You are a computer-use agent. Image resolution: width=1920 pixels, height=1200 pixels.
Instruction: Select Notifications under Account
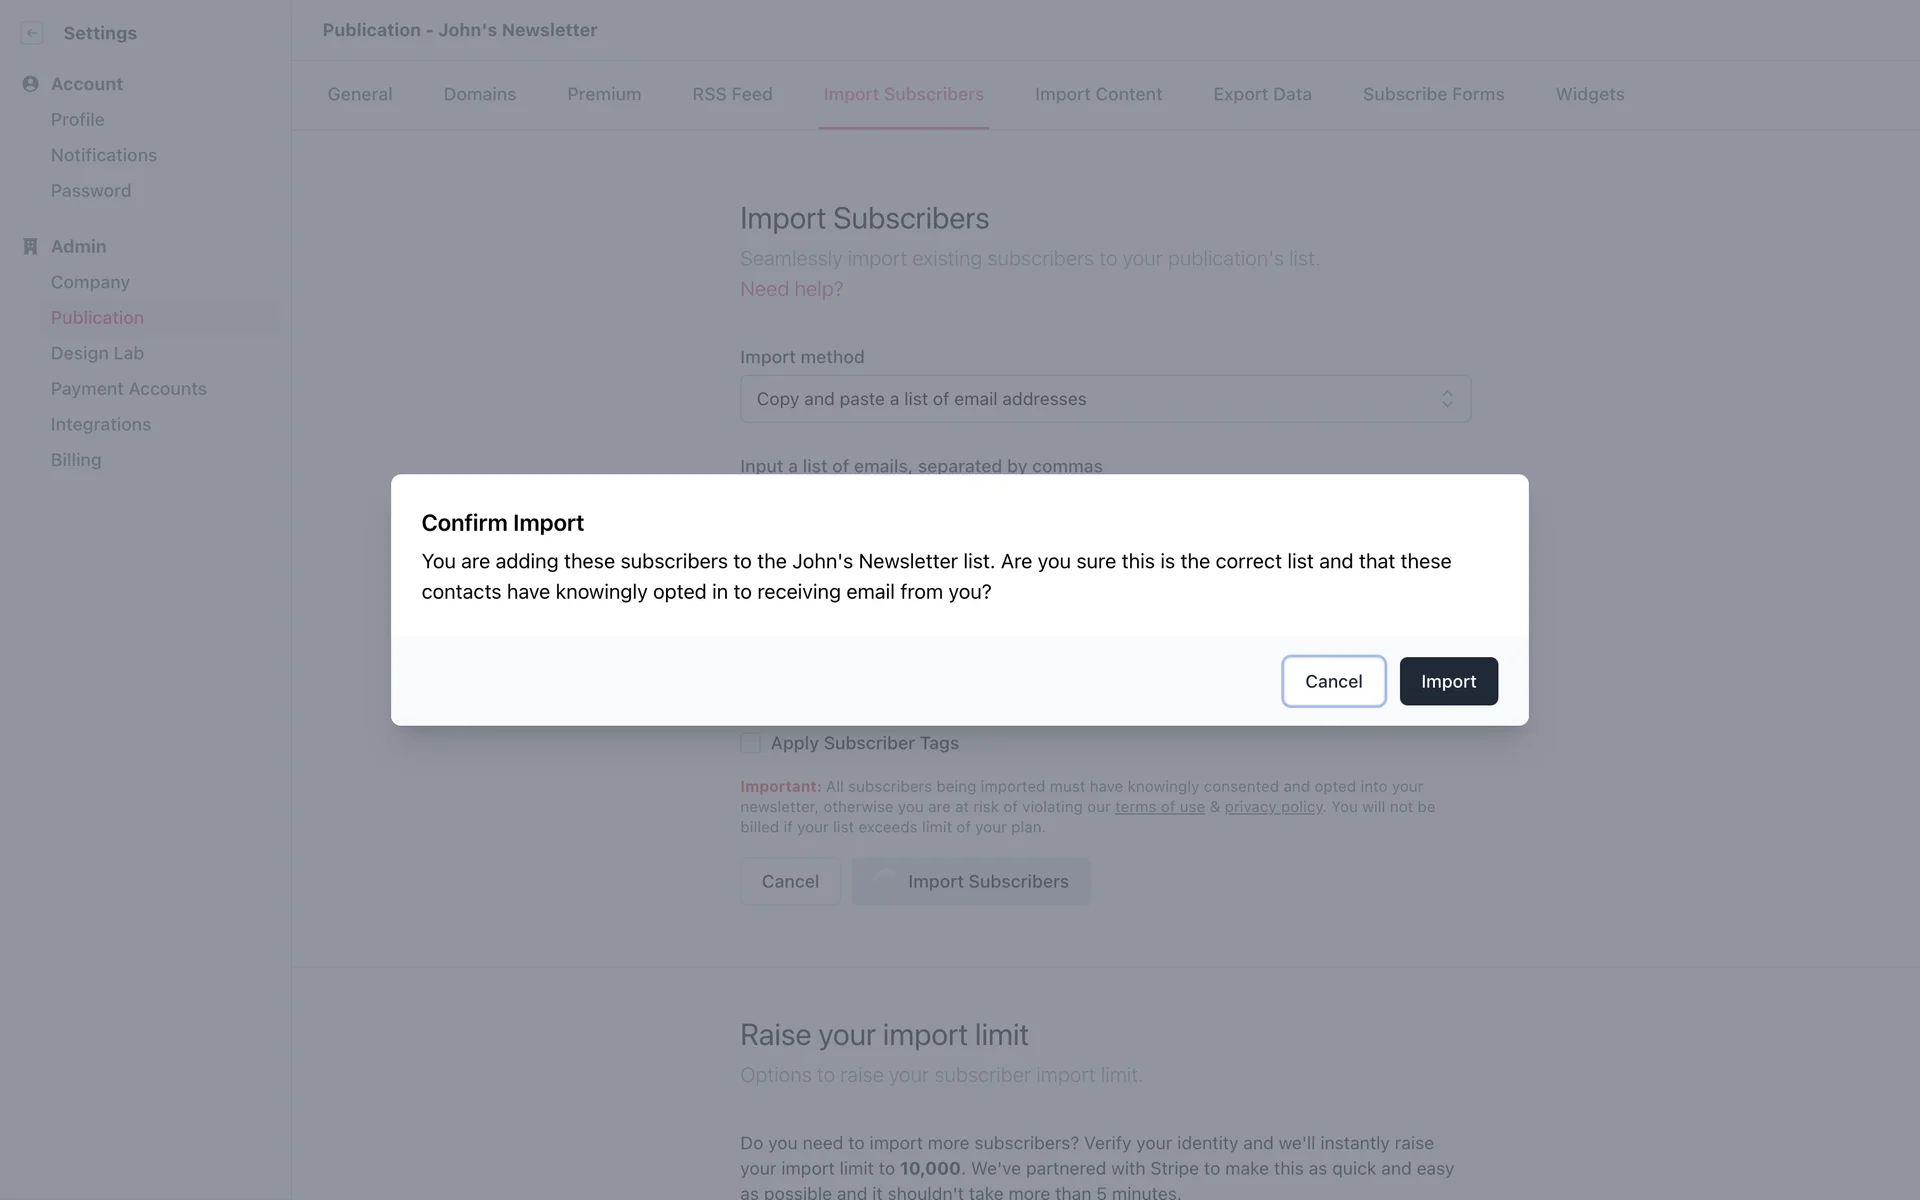[104, 155]
